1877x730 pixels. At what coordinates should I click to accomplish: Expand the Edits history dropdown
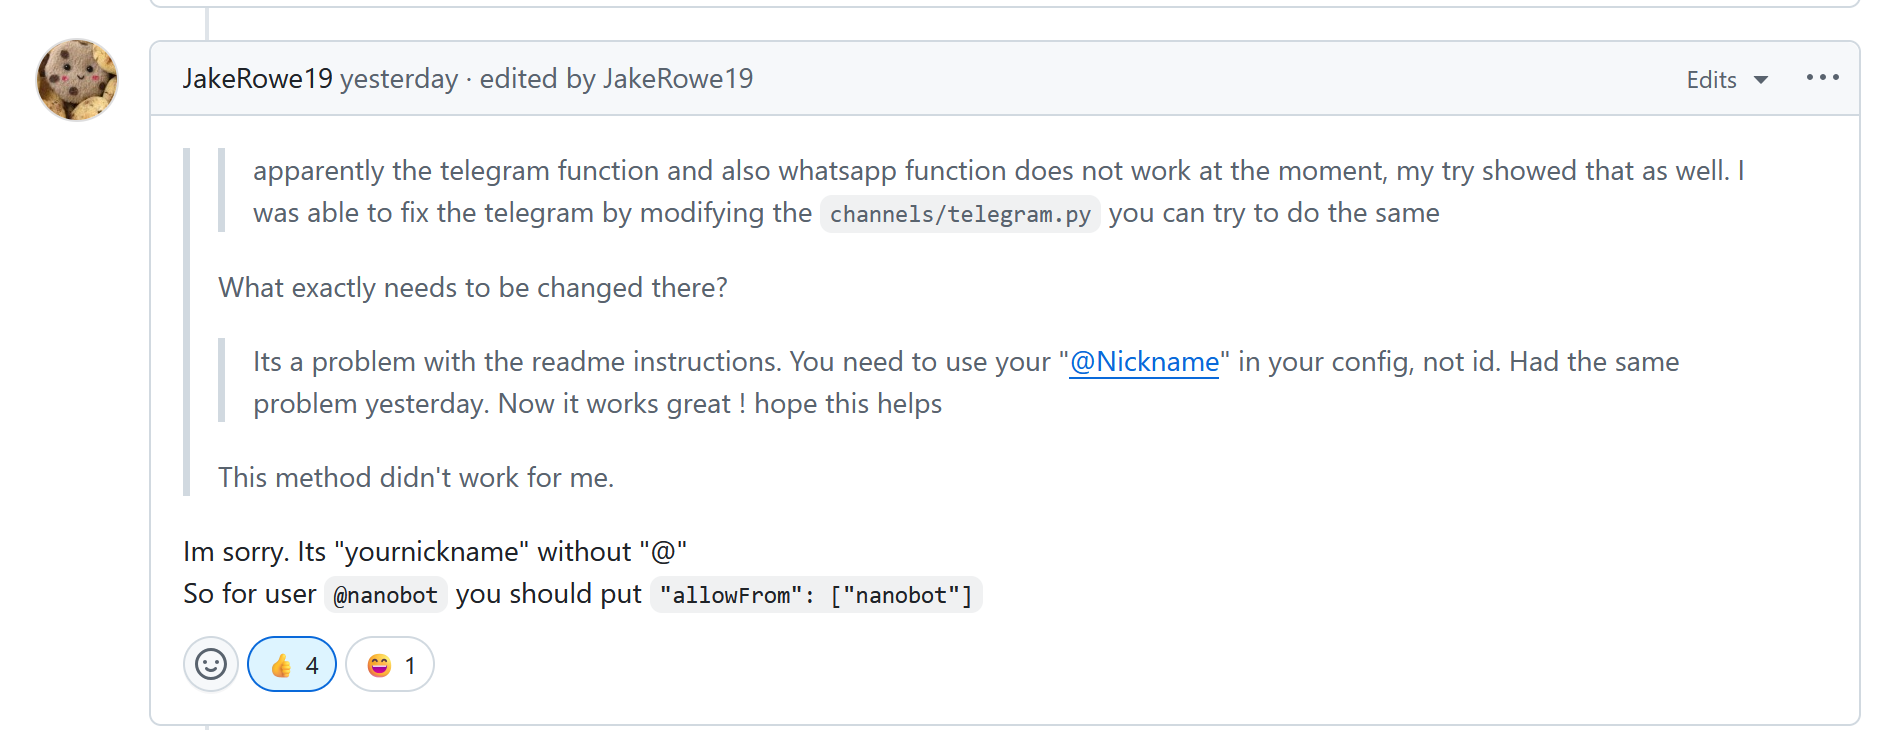click(1727, 80)
